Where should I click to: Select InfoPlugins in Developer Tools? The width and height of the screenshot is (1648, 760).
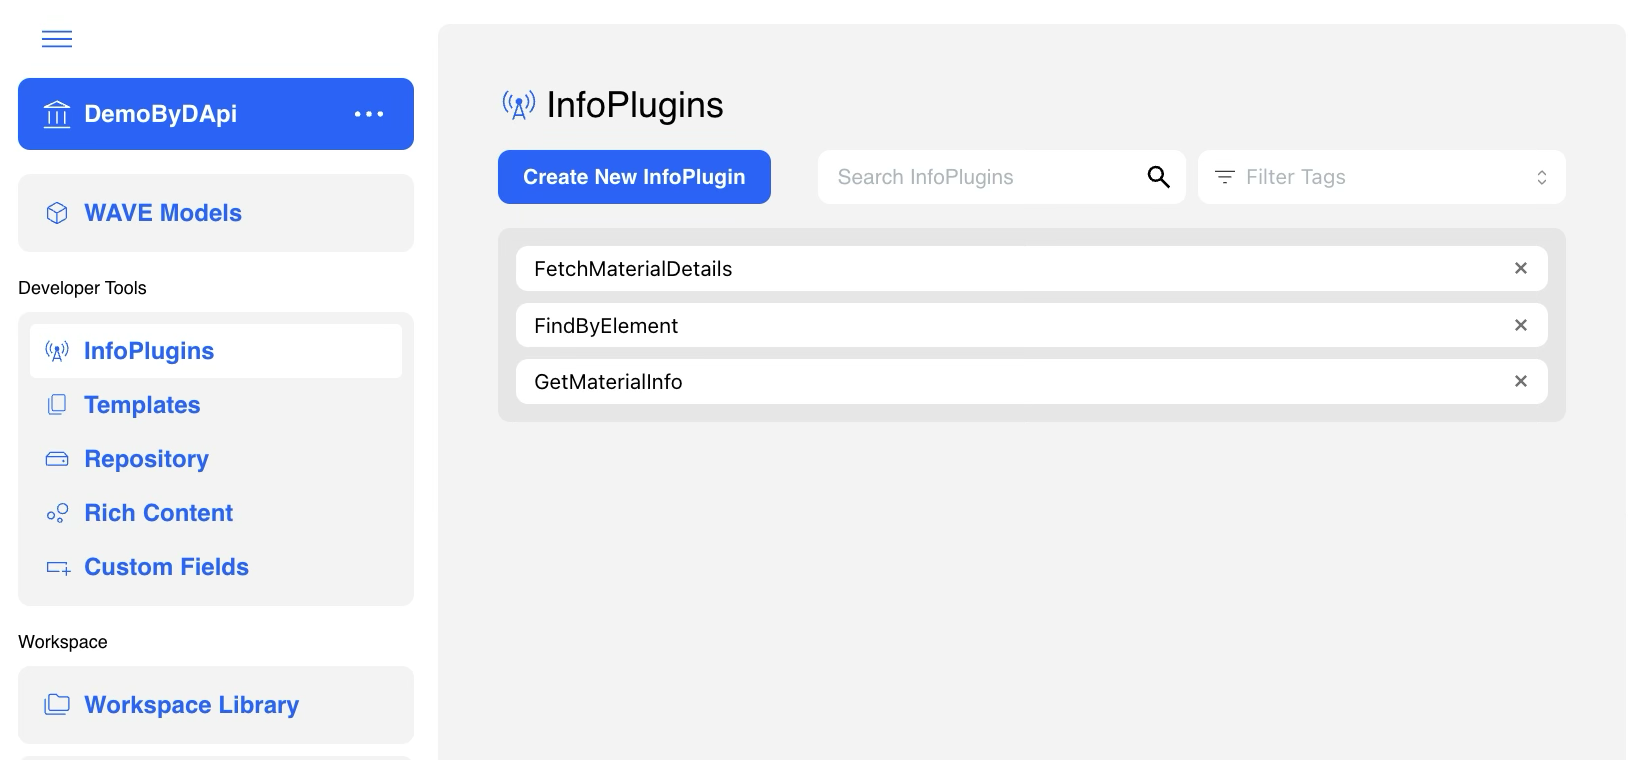[x=149, y=351]
